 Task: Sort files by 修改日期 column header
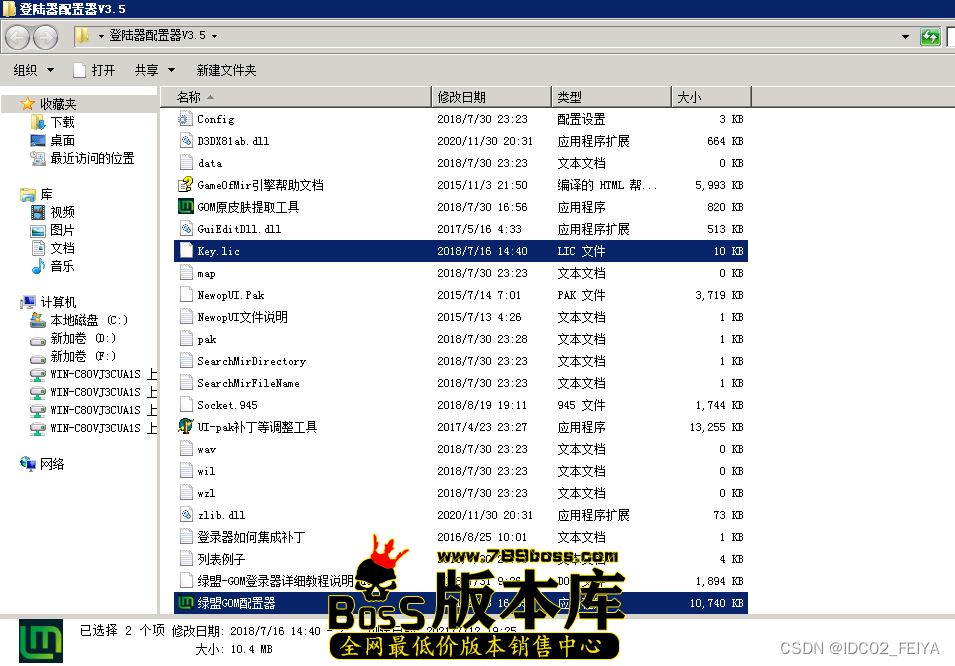pyautogui.click(x=461, y=97)
